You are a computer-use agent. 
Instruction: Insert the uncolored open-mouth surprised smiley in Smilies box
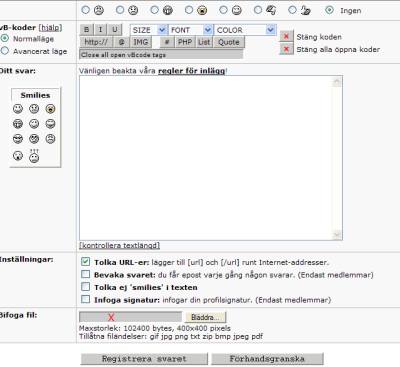tap(18, 155)
